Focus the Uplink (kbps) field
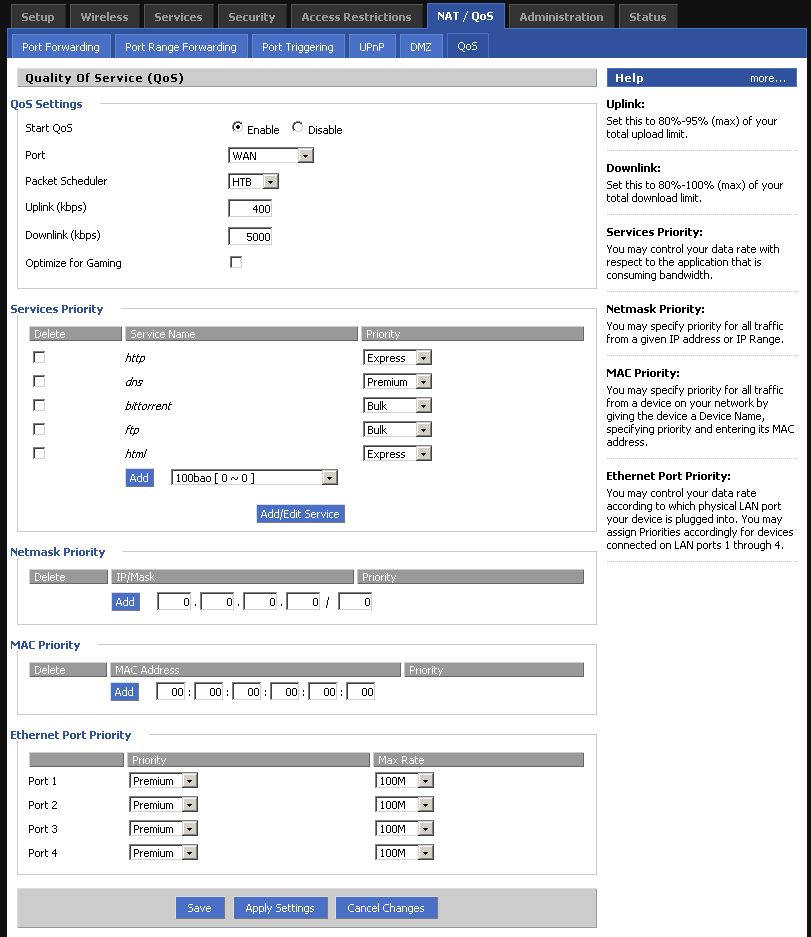Viewport: 811px width, 937px height. tap(250, 209)
